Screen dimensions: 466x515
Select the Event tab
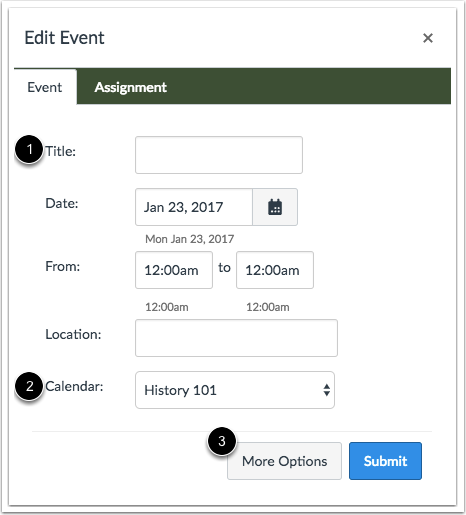tap(45, 87)
